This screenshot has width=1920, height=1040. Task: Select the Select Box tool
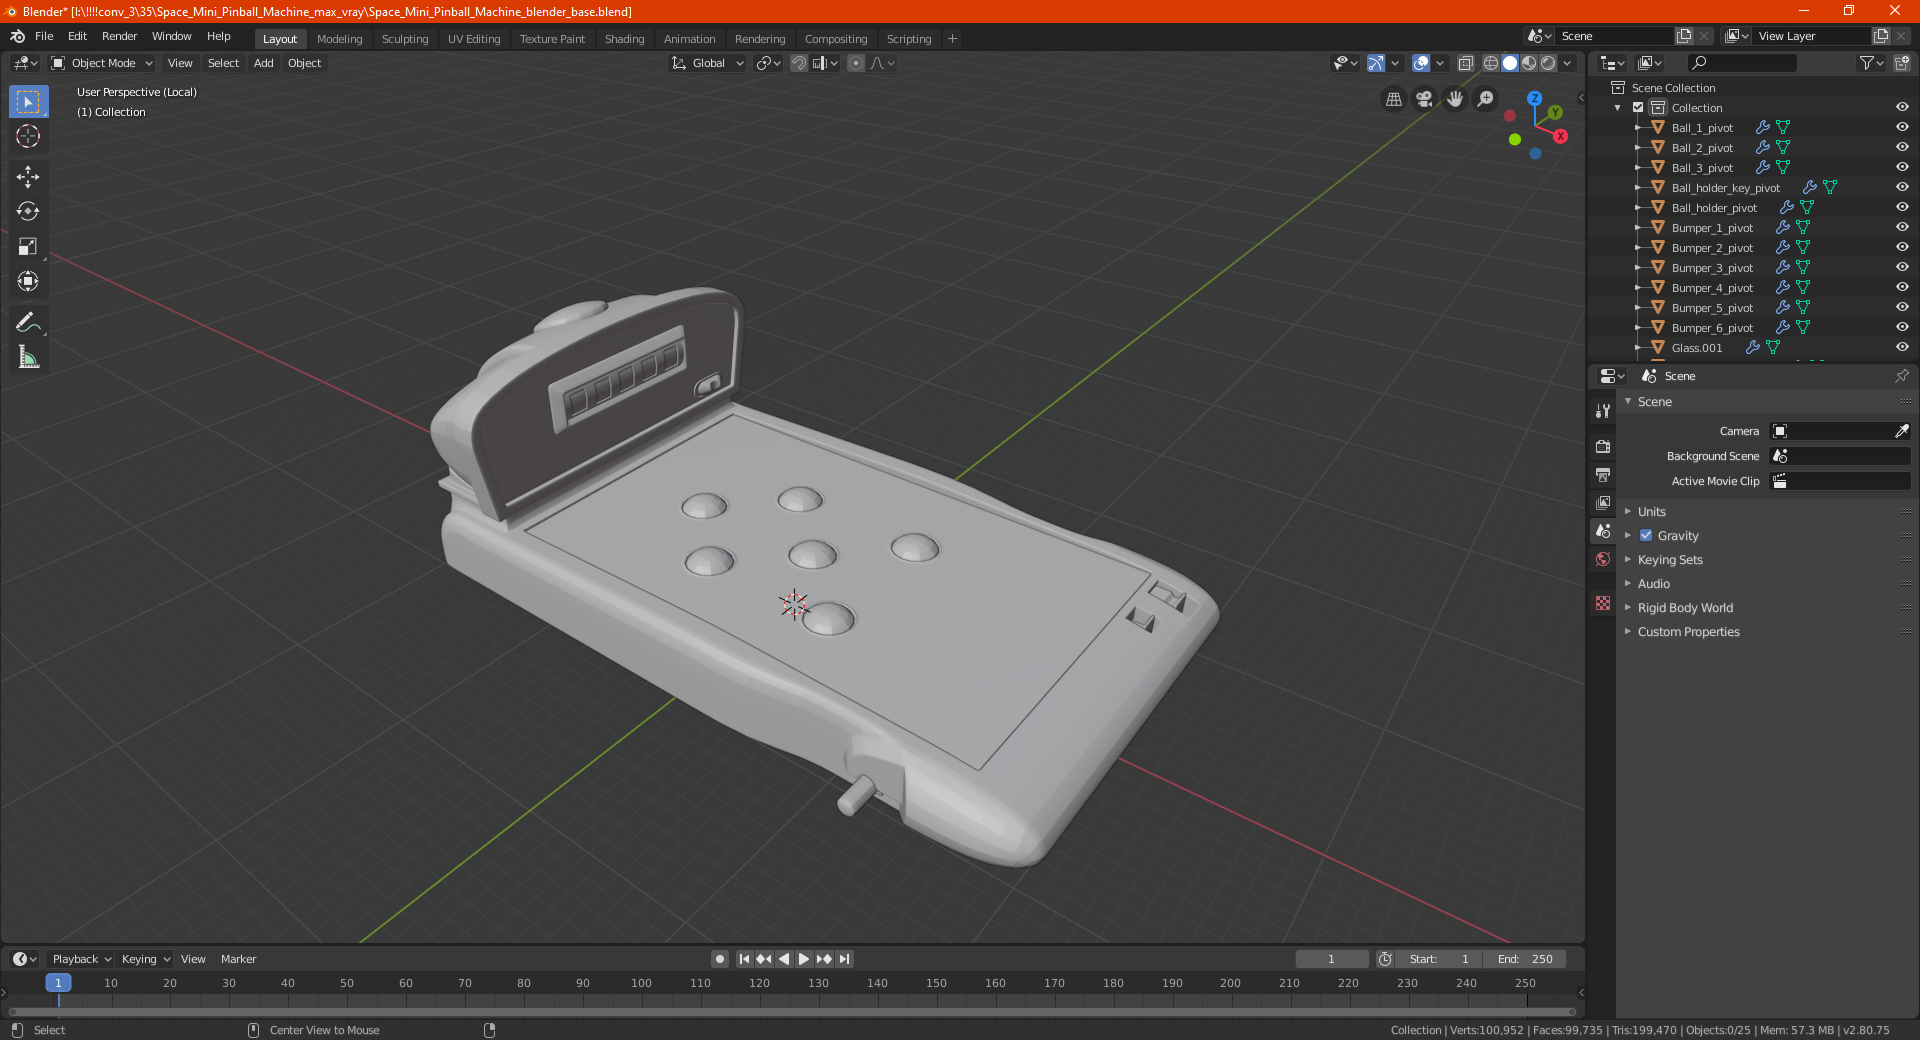[28, 102]
